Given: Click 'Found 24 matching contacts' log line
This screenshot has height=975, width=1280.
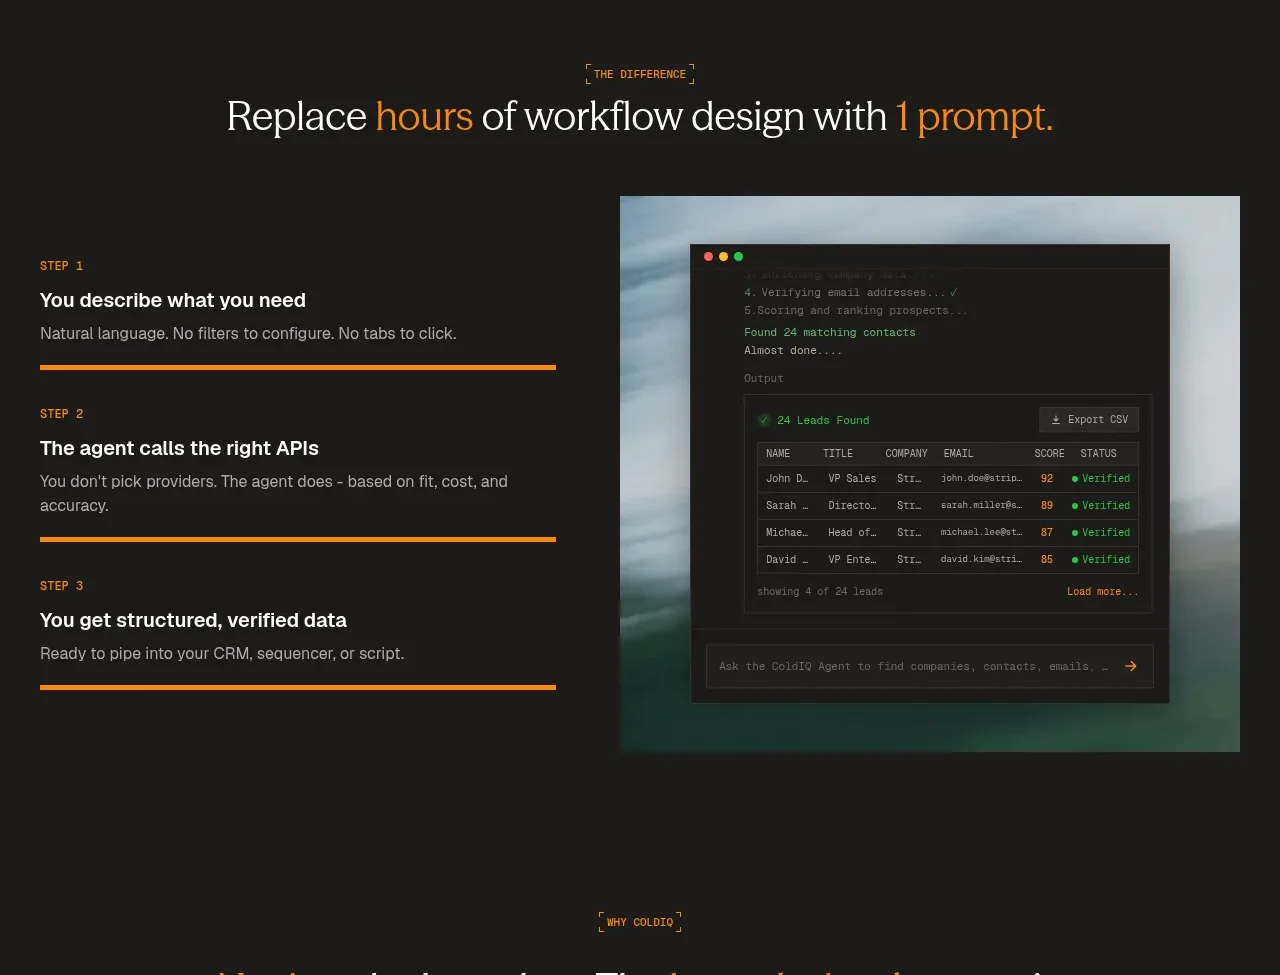Looking at the screenshot, I should pos(829,332).
